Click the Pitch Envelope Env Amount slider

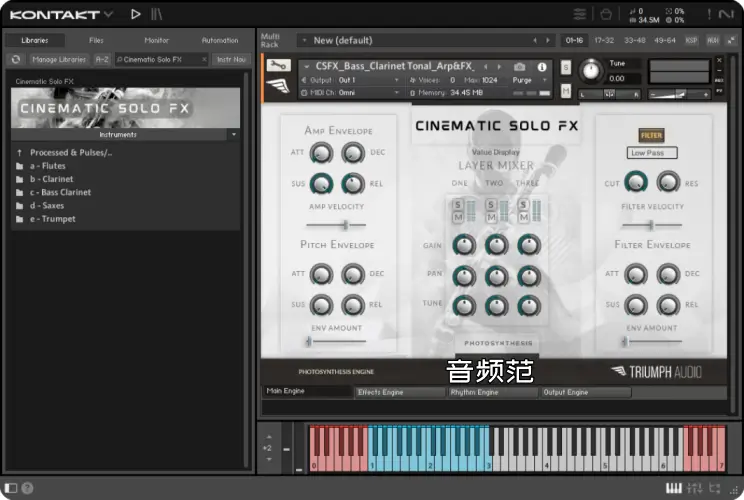[336, 341]
